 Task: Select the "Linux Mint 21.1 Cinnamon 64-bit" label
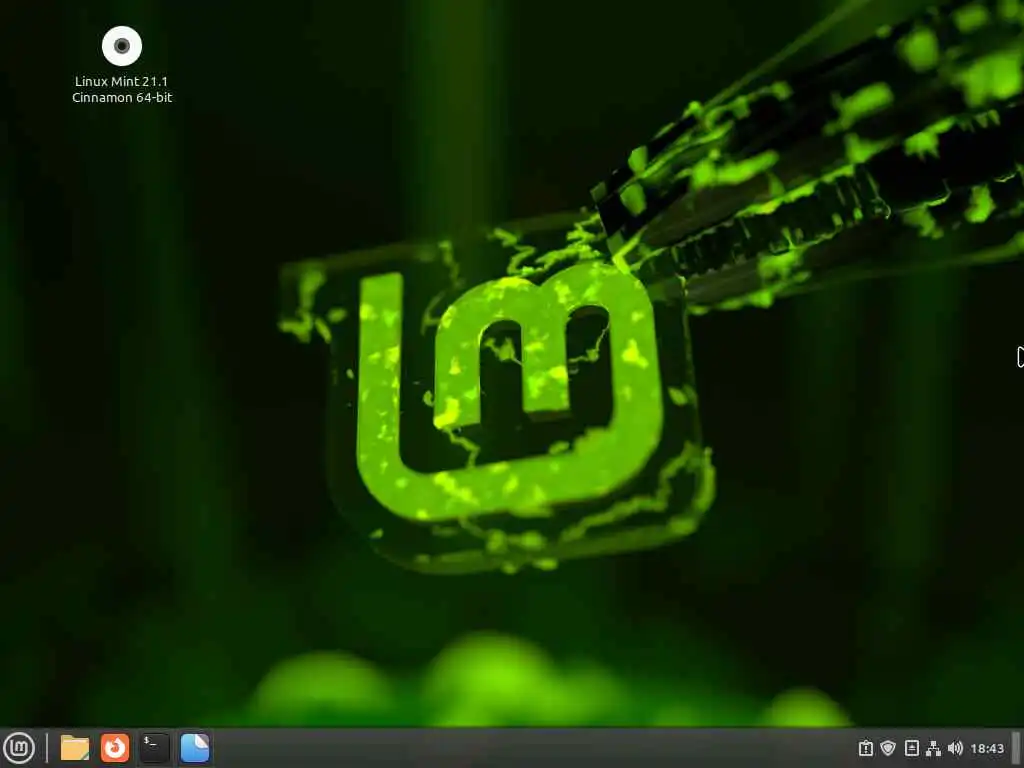click(122, 89)
